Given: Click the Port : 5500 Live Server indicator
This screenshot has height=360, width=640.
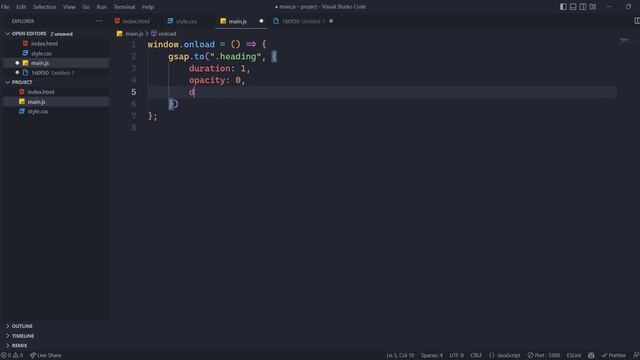Looking at the screenshot, I should [x=544, y=356].
